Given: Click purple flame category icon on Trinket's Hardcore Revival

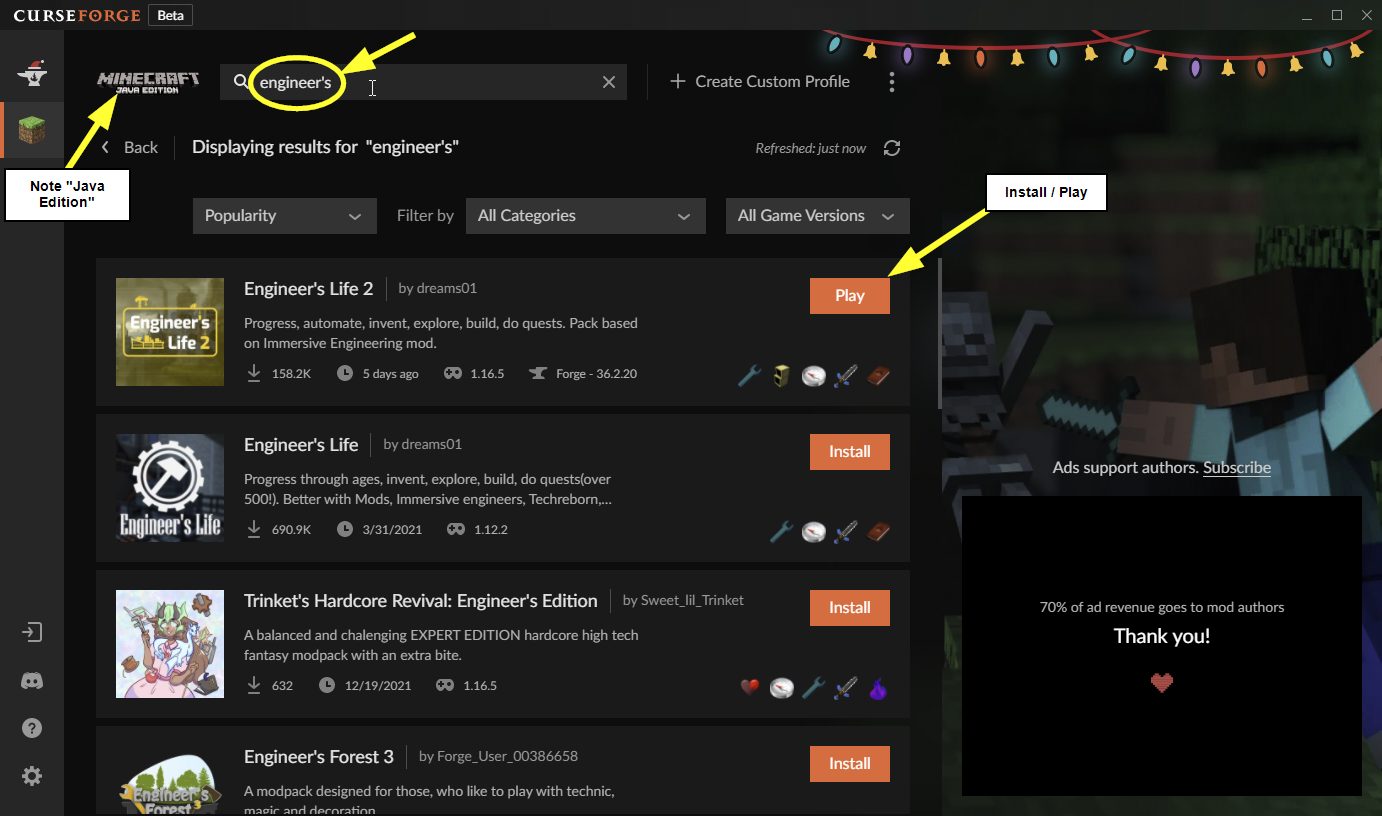Looking at the screenshot, I should click(877, 688).
